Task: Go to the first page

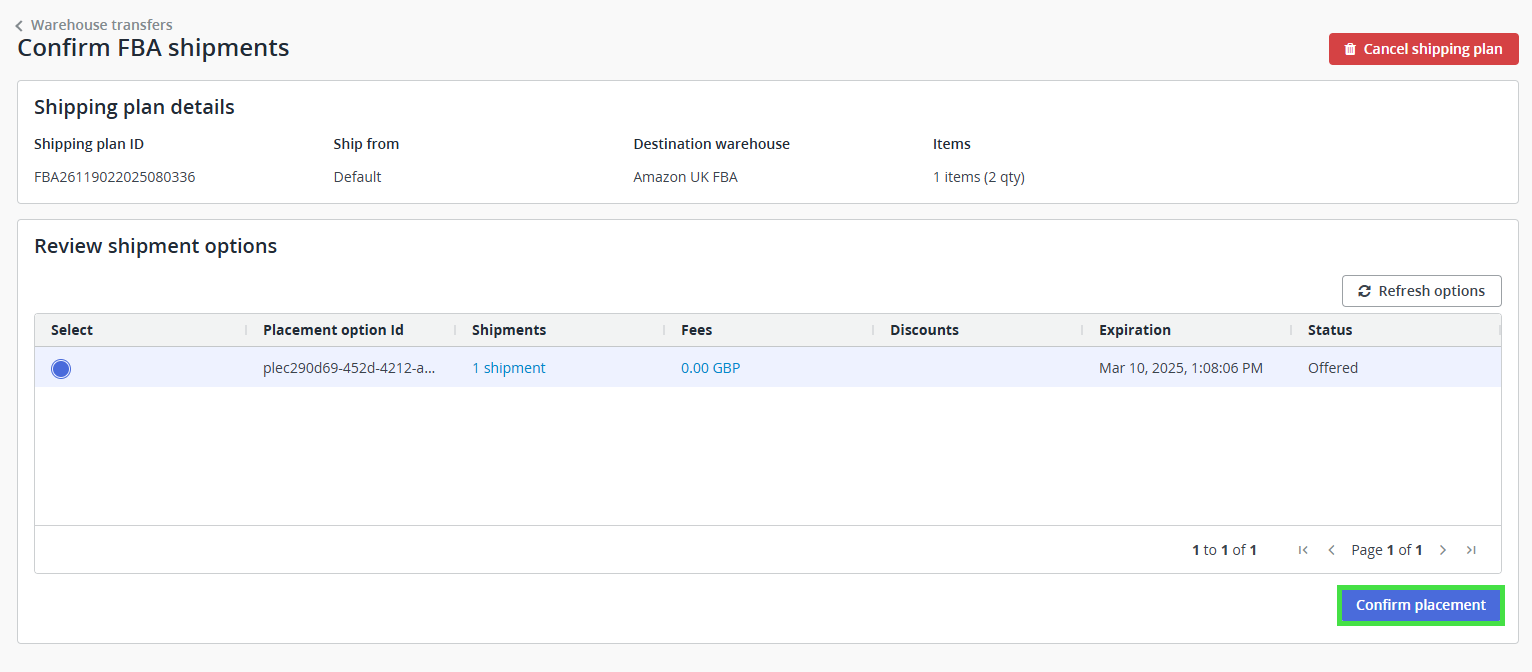Action: click(1303, 550)
